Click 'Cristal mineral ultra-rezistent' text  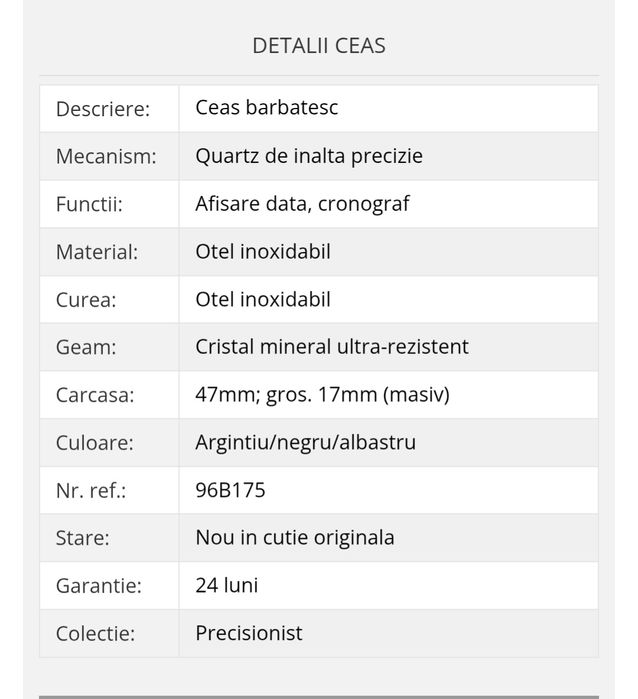click(332, 347)
